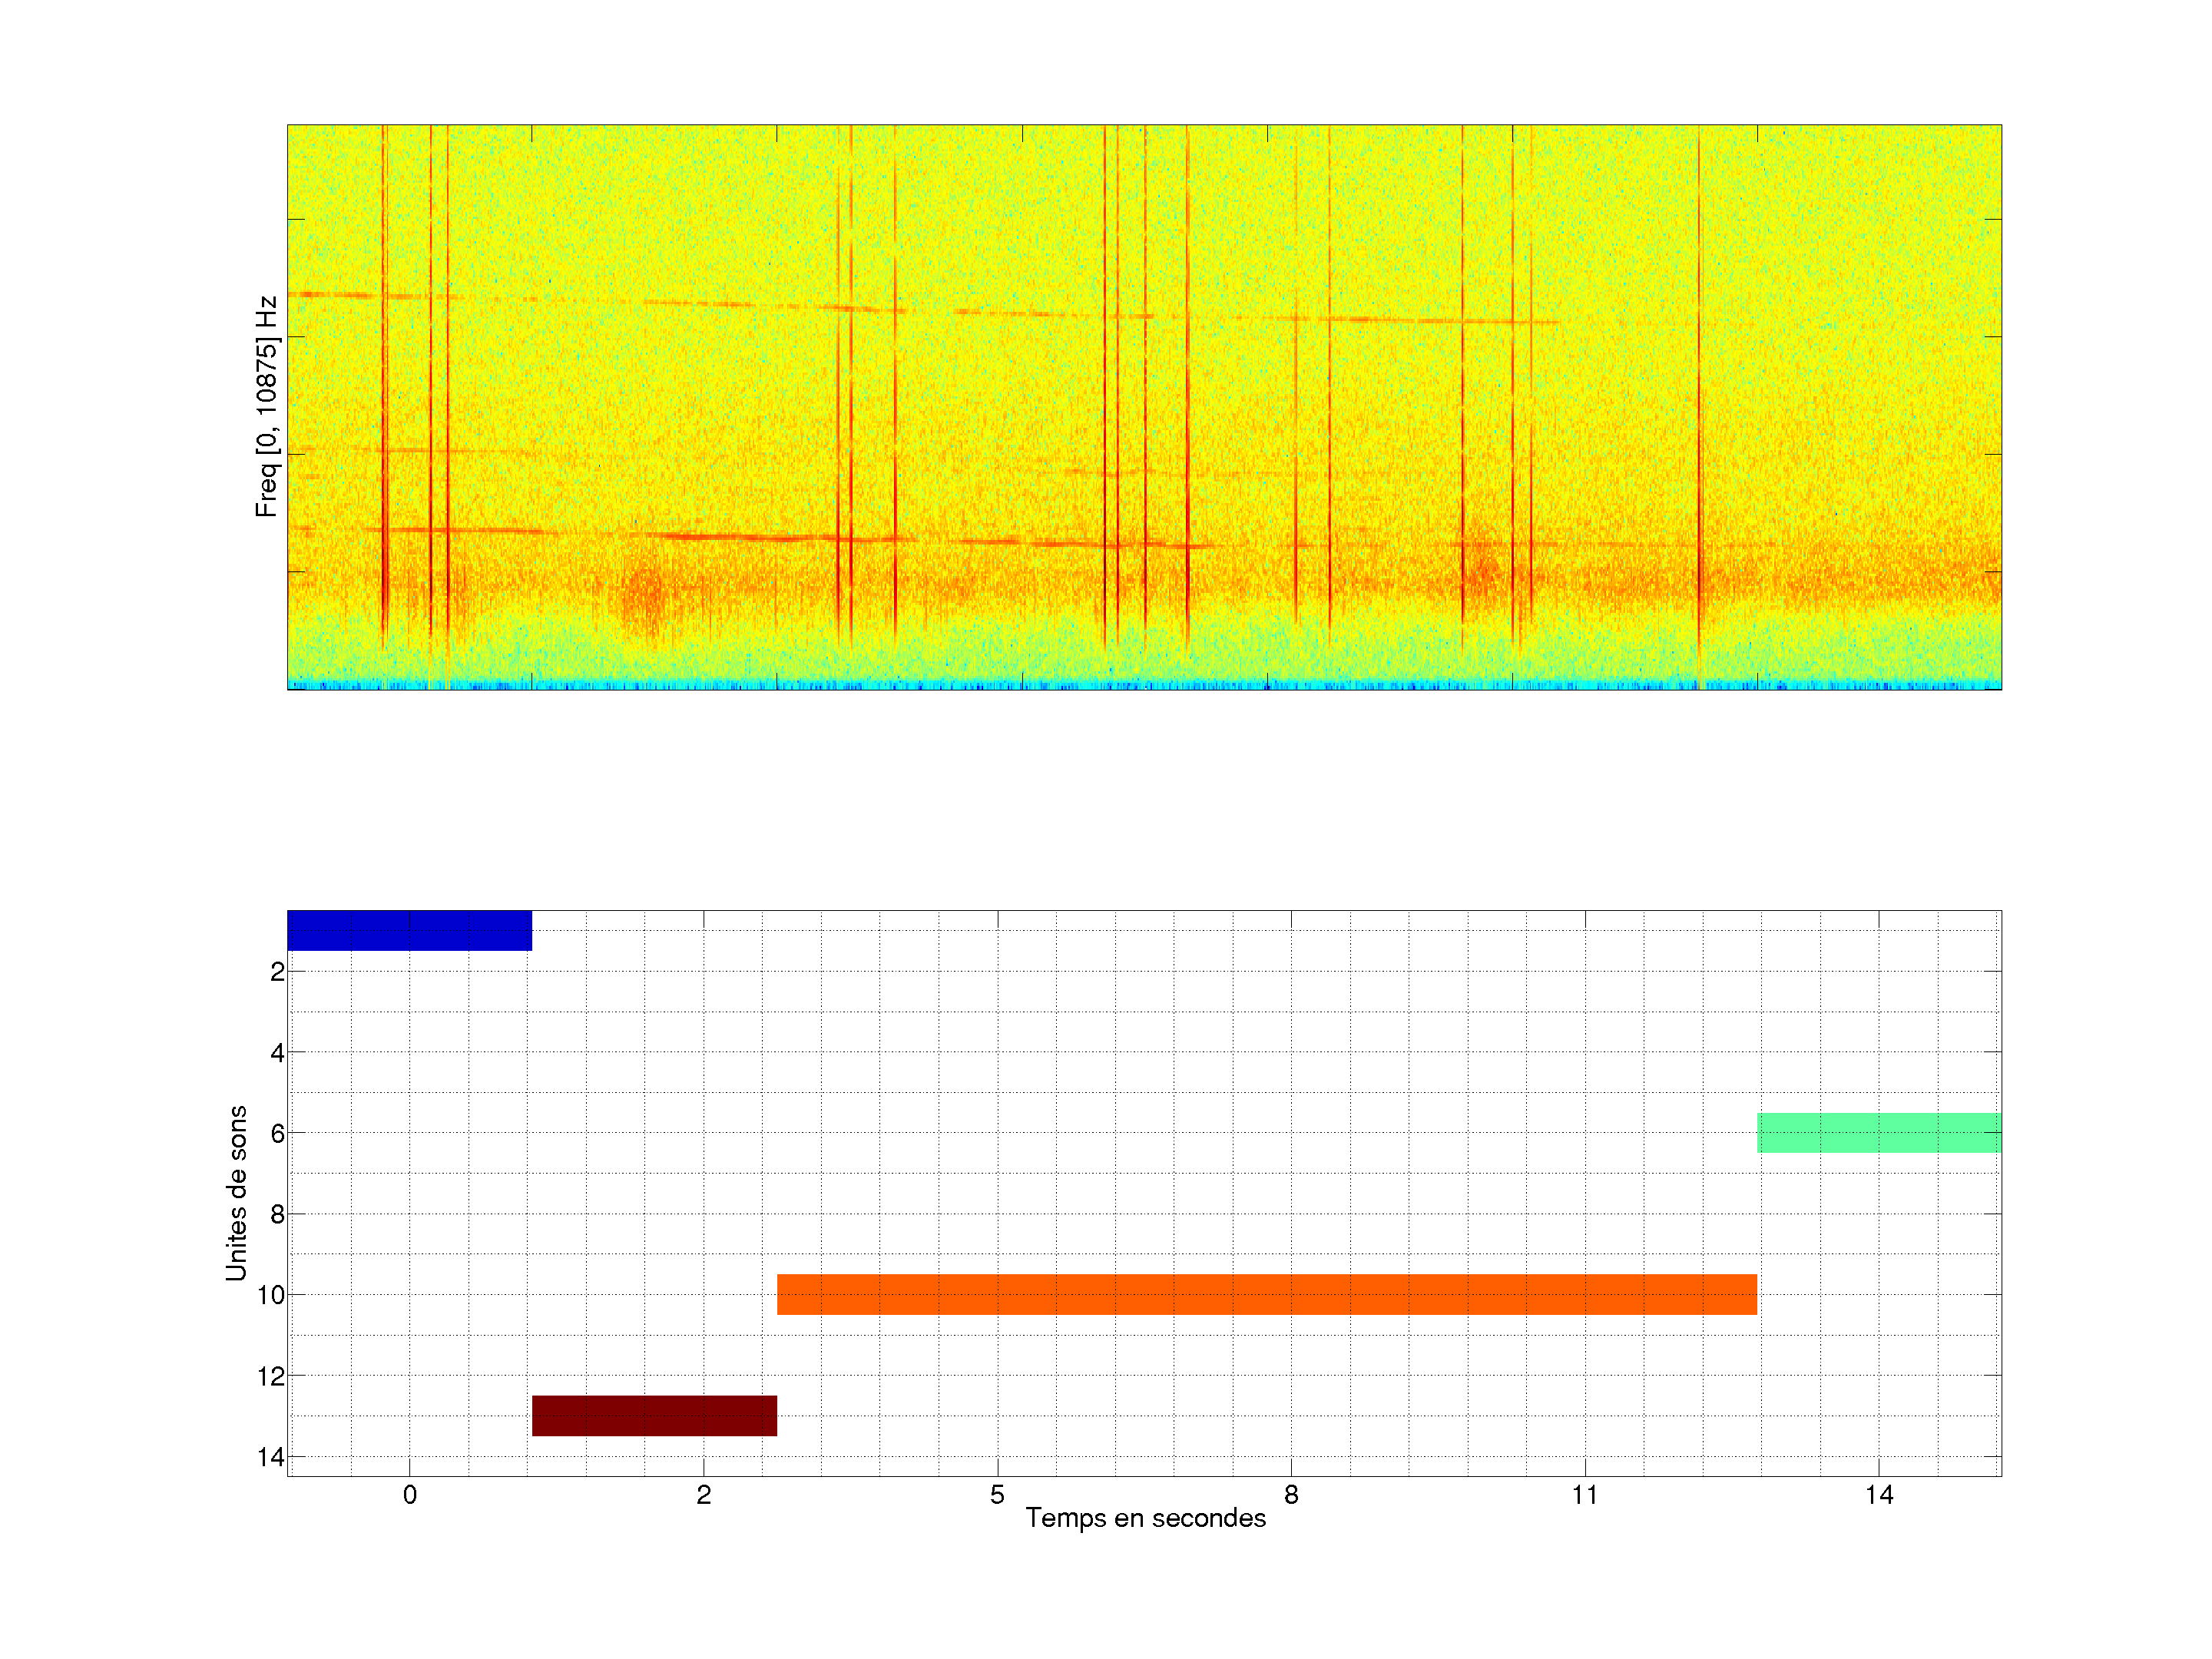
Task: Click the x-axis tick label '8'
Action: [x=1291, y=1495]
